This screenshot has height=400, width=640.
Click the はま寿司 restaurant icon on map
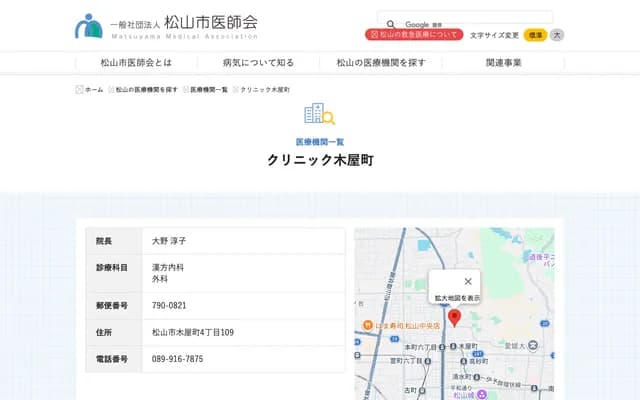368,324
